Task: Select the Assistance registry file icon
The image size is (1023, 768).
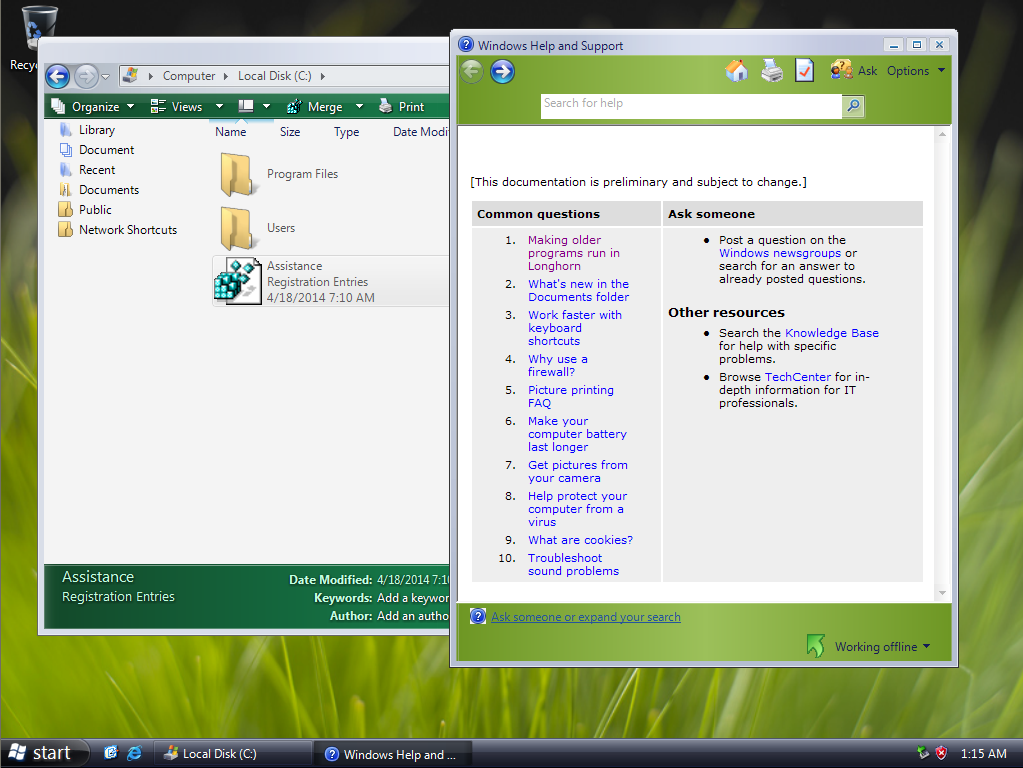Action: click(x=237, y=281)
